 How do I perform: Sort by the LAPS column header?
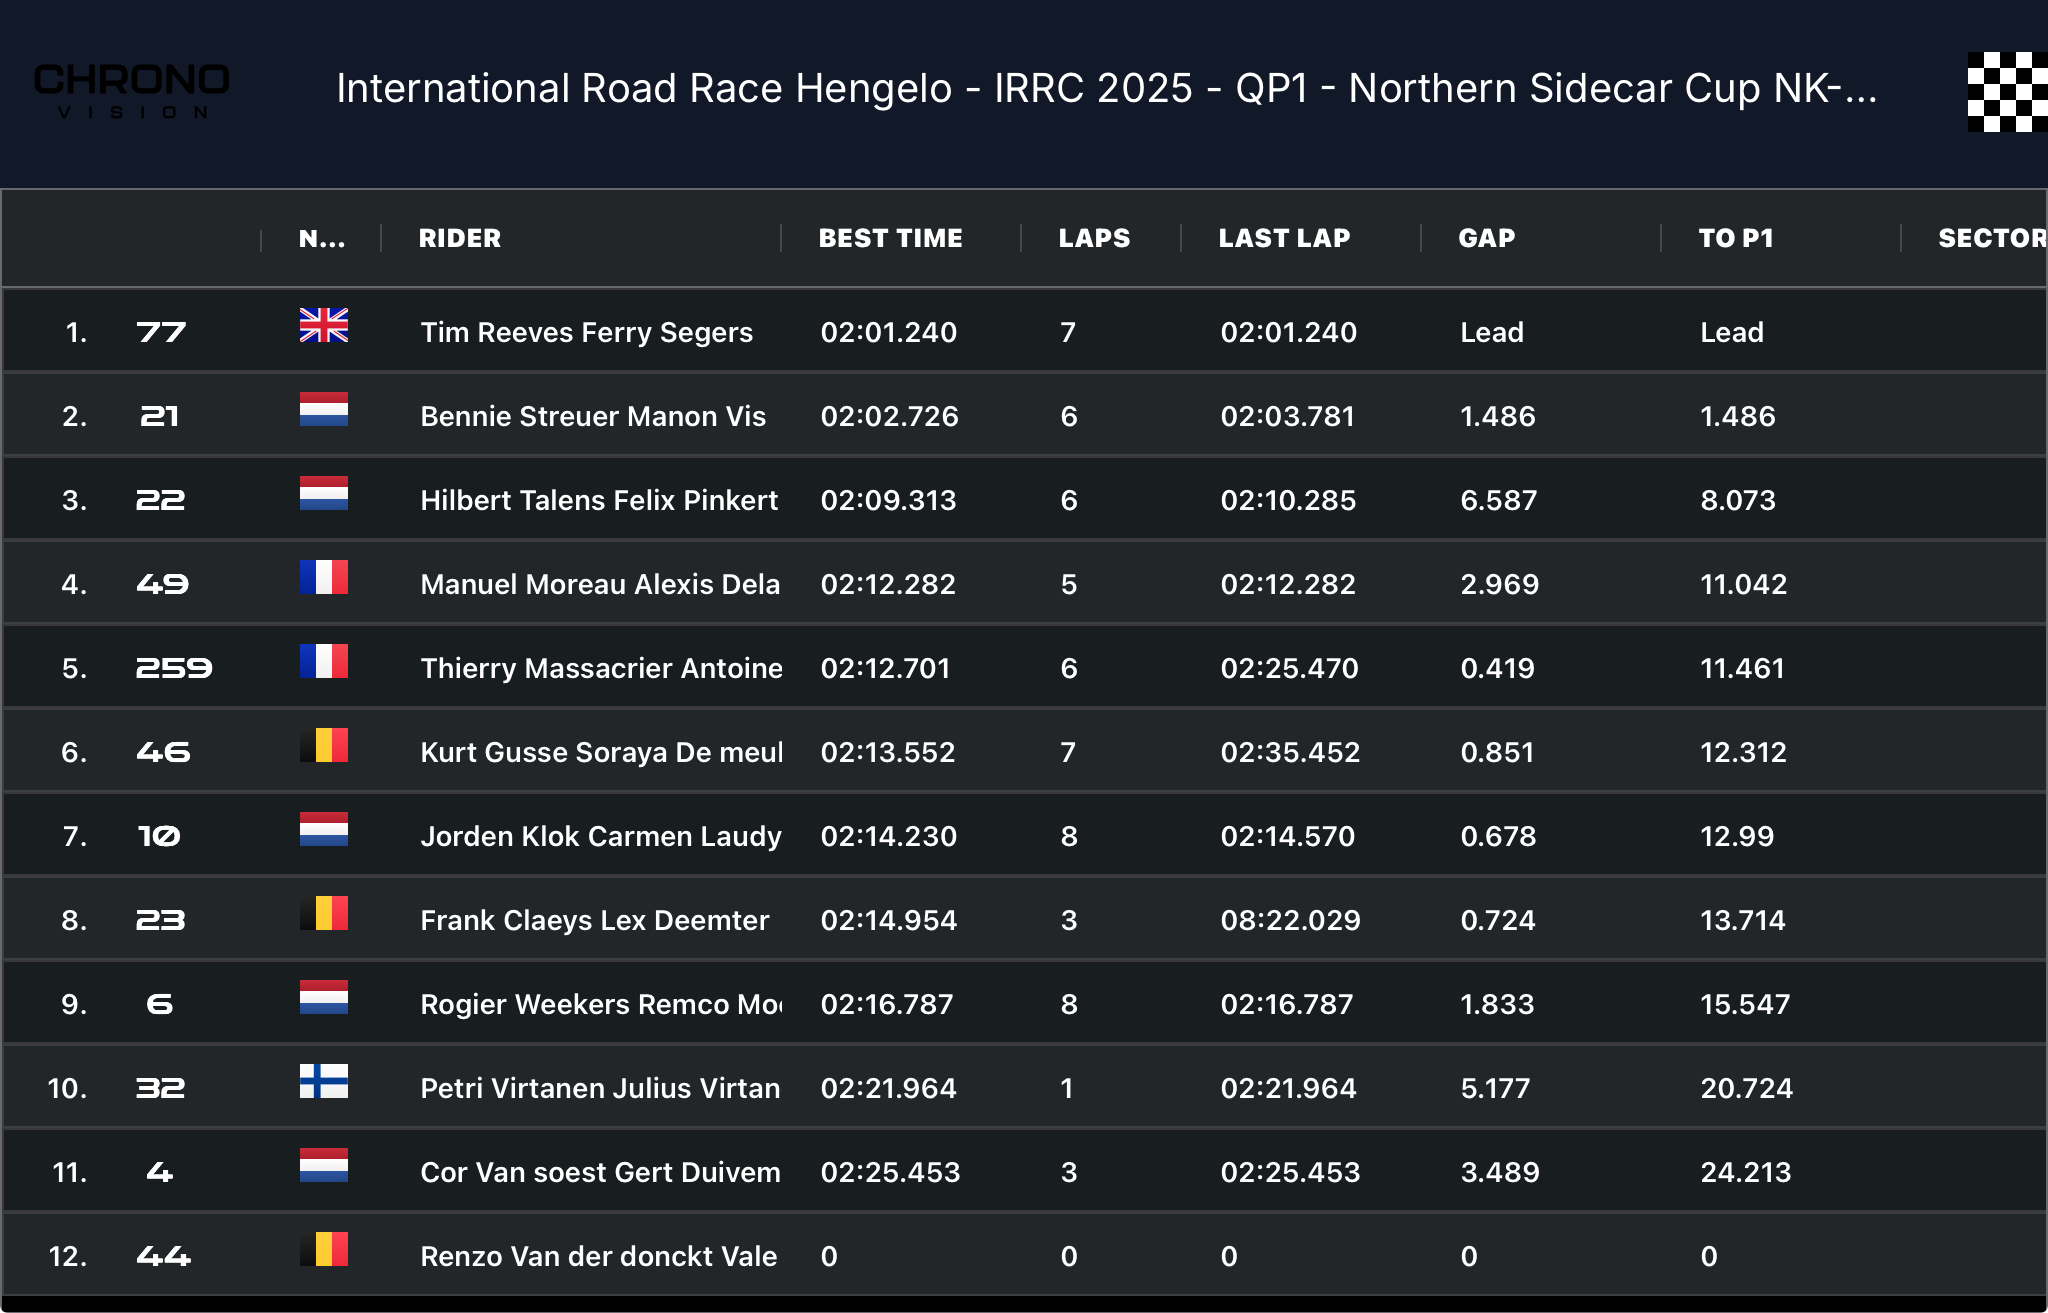click(1094, 238)
